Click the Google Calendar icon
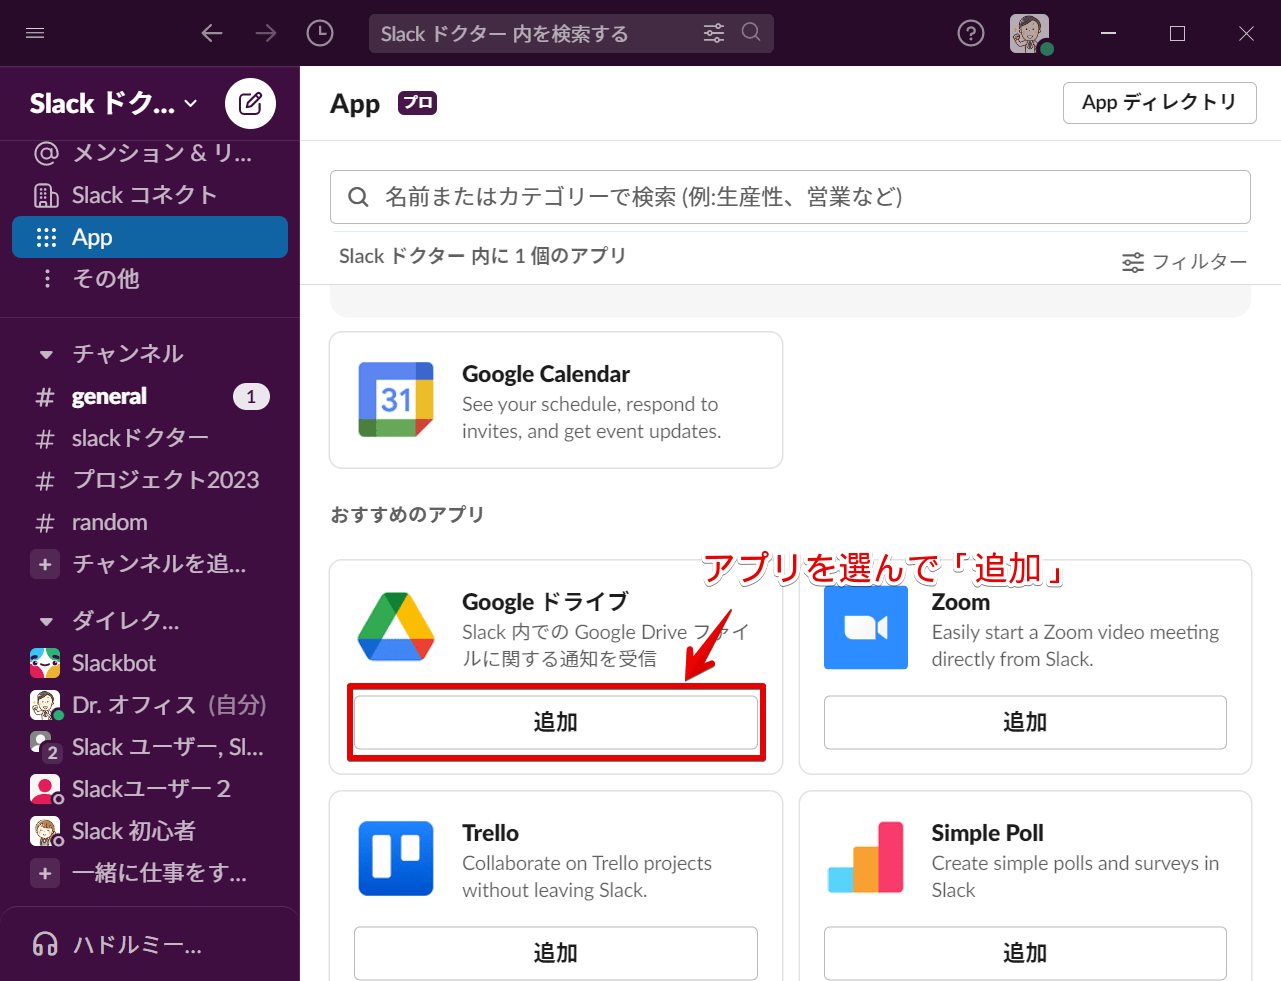This screenshot has width=1281, height=981. [396, 400]
